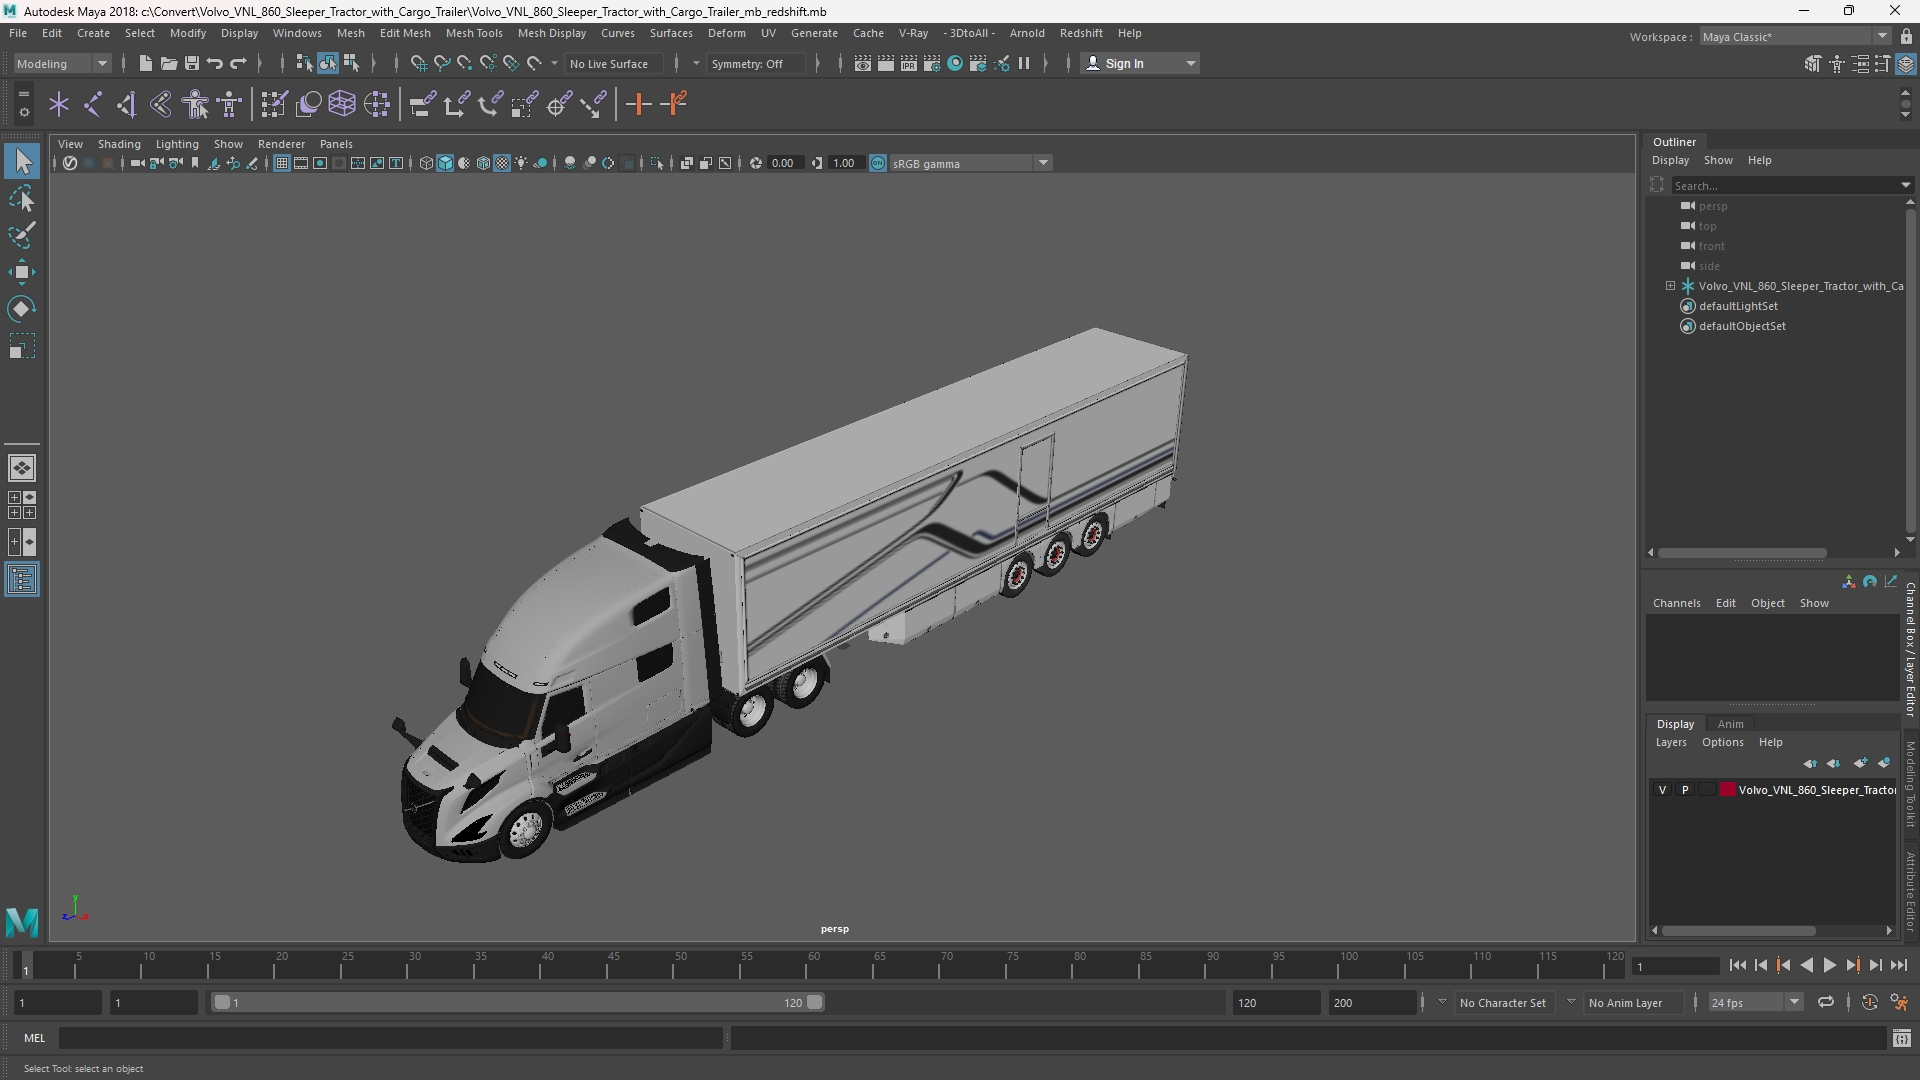Click the single perspective layout icon

tap(22, 468)
